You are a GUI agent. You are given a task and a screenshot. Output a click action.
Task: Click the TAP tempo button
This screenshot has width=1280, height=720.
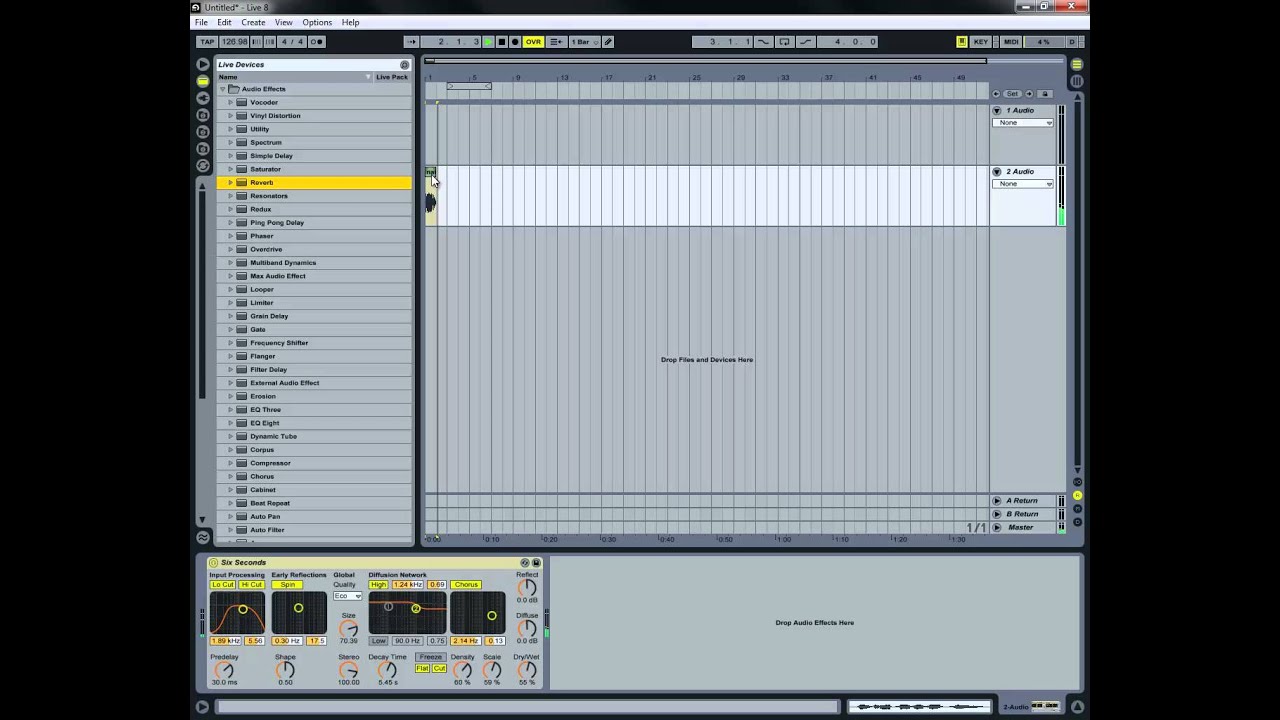coord(207,42)
